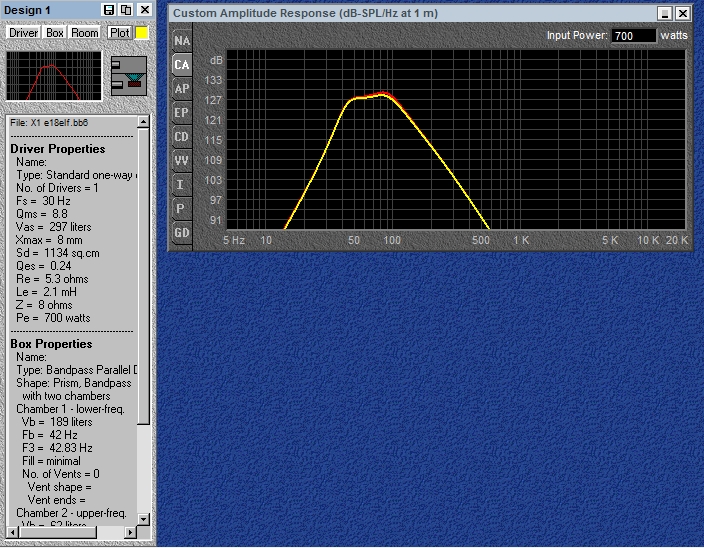
Task: Save Design 1 with the floppy disk icon
Action: point(108,9)
